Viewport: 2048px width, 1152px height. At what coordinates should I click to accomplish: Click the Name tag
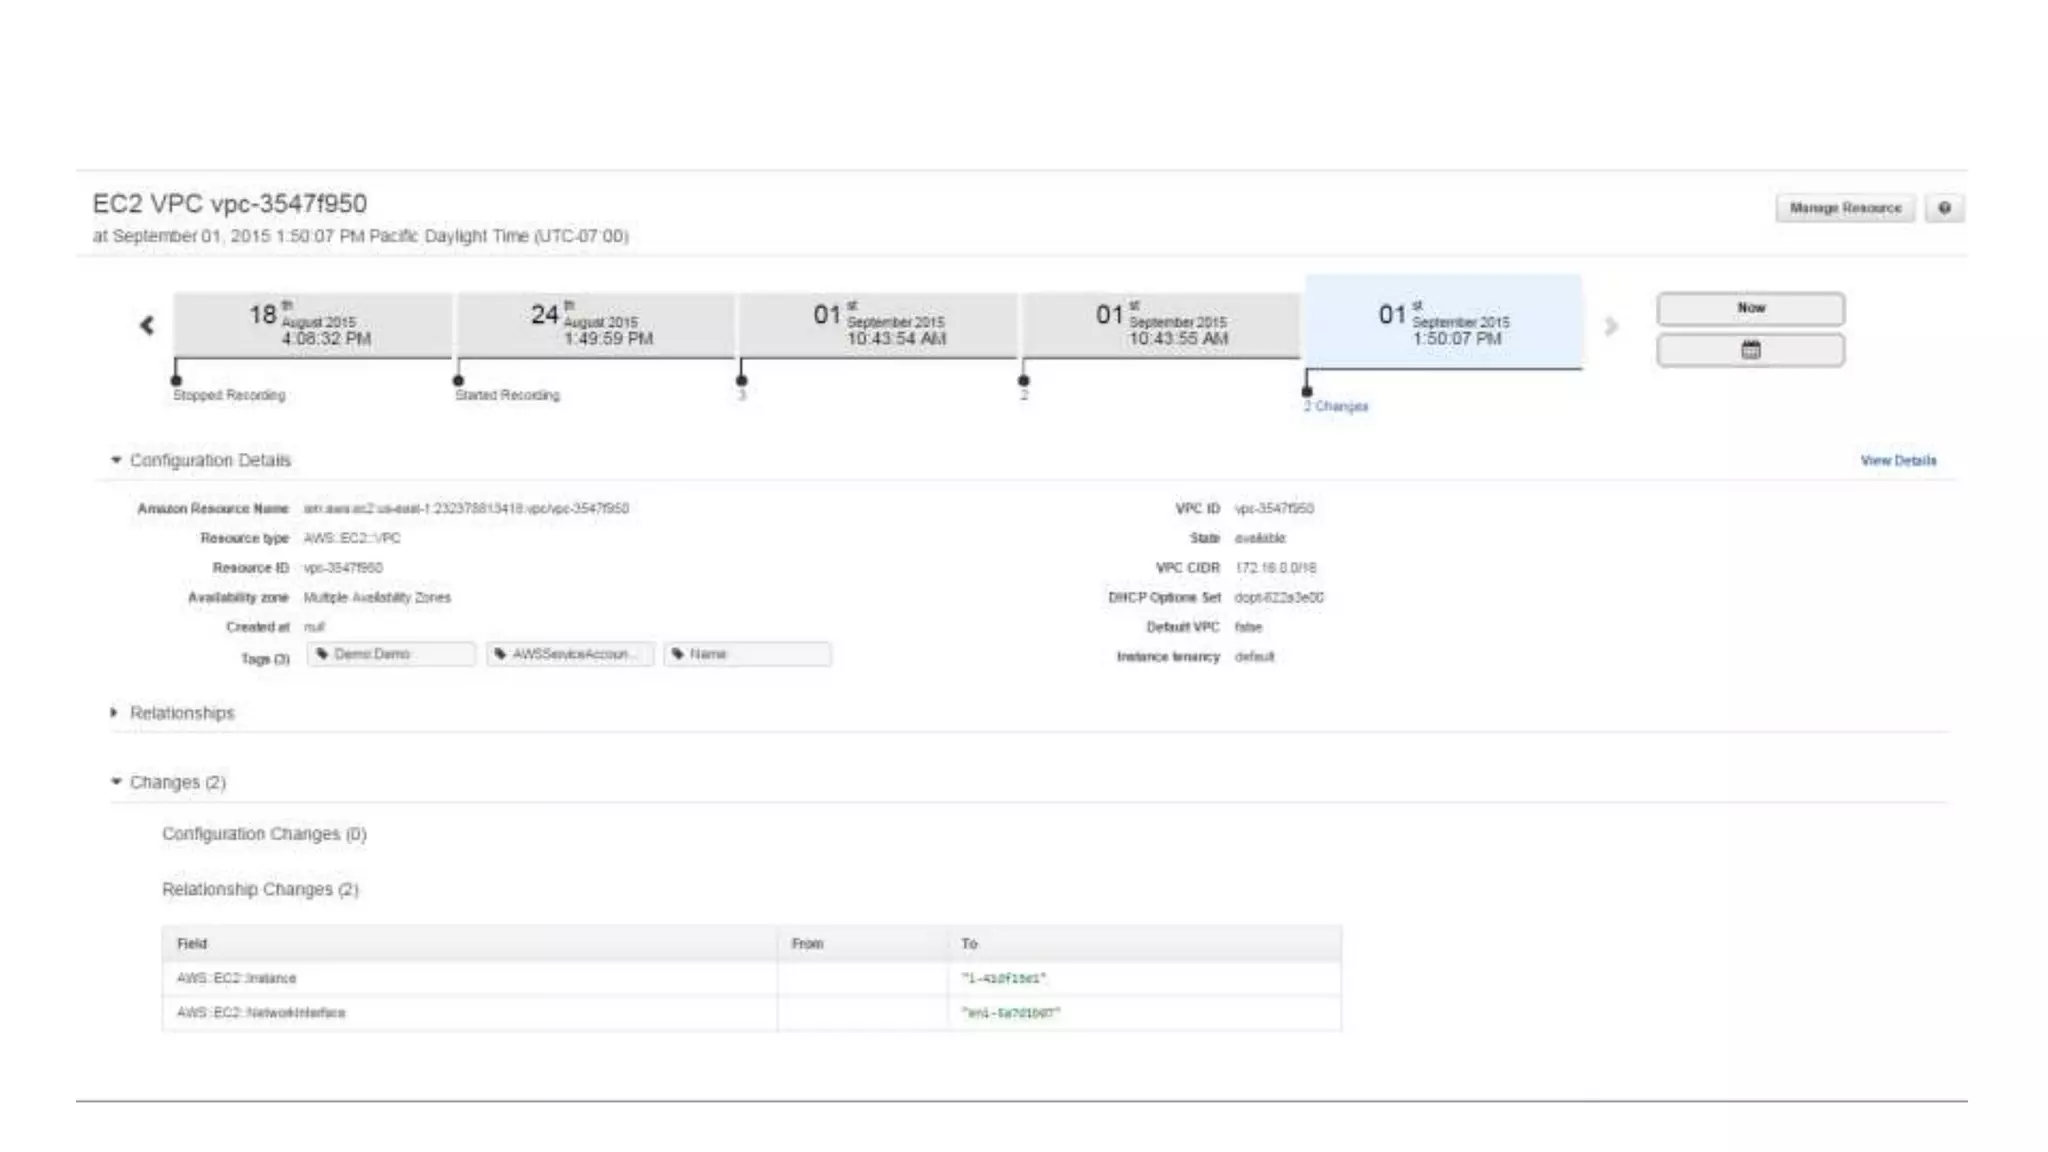pos(747,654)
